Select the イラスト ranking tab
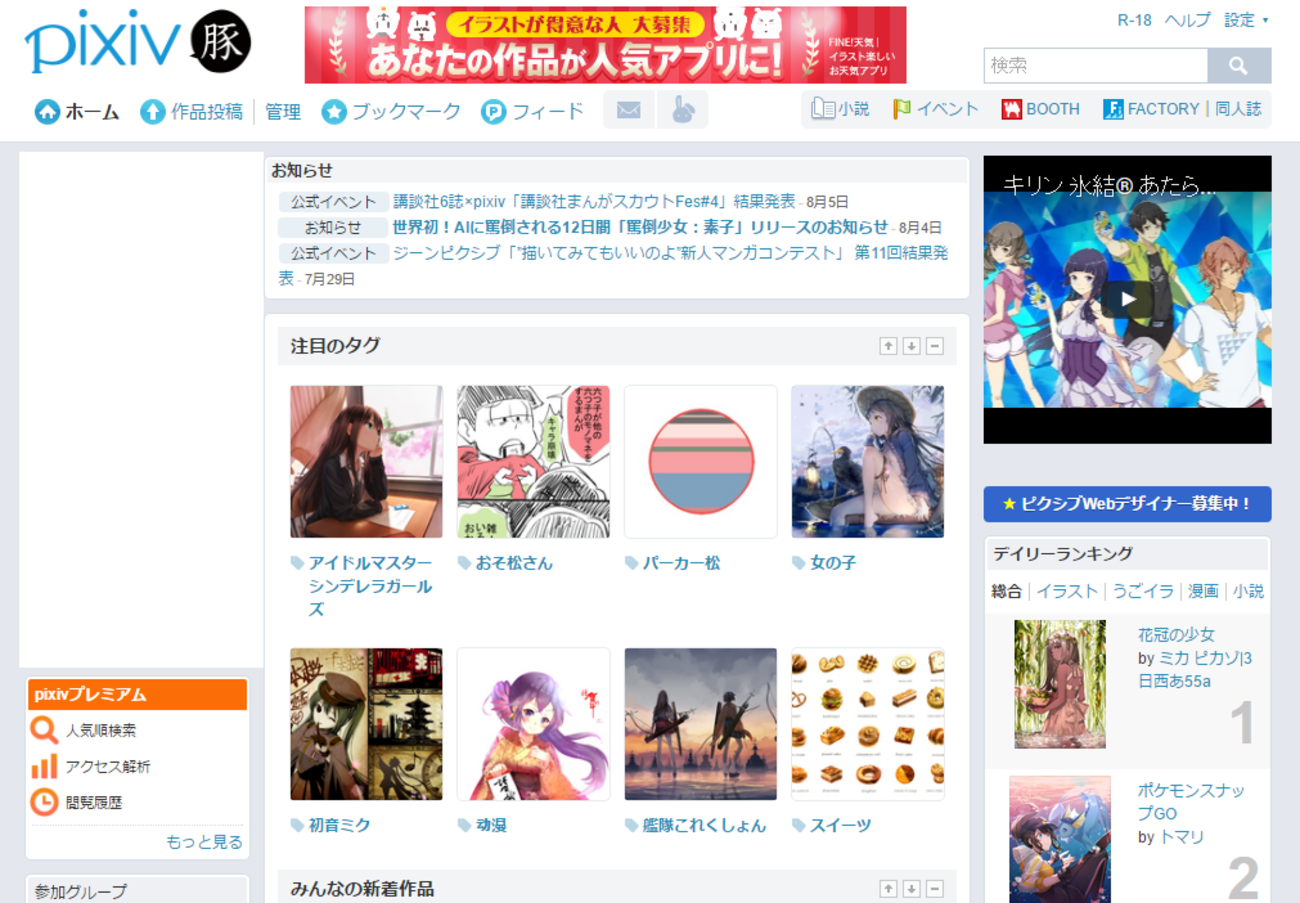Viewport: 1300px width, 903px height. click(x=1067, y=591)
